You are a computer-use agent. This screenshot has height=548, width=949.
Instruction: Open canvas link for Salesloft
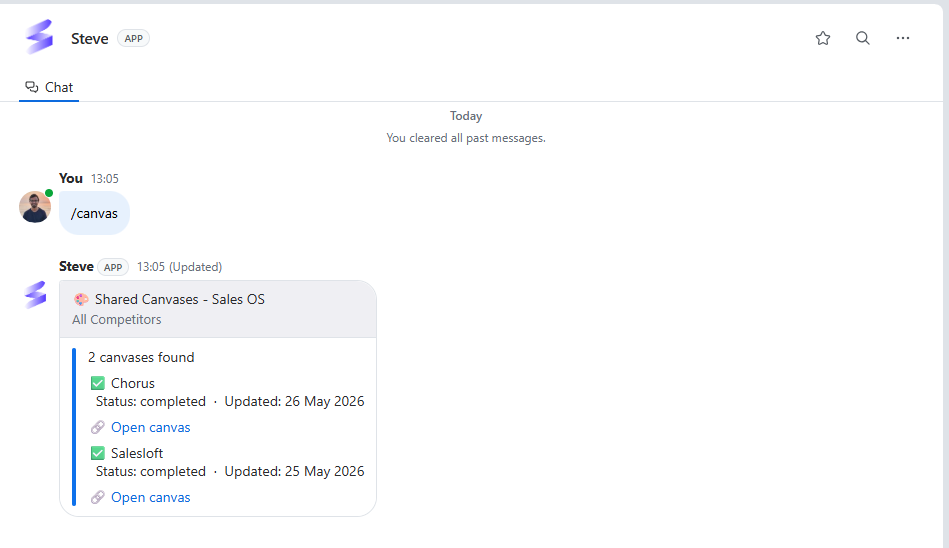[x=150, y=497]
